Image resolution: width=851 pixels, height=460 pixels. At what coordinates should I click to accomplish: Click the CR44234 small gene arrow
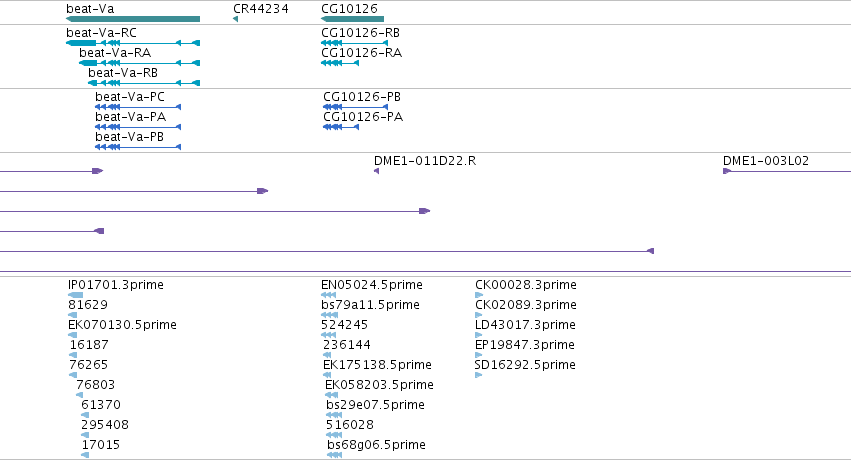[236, 19]
